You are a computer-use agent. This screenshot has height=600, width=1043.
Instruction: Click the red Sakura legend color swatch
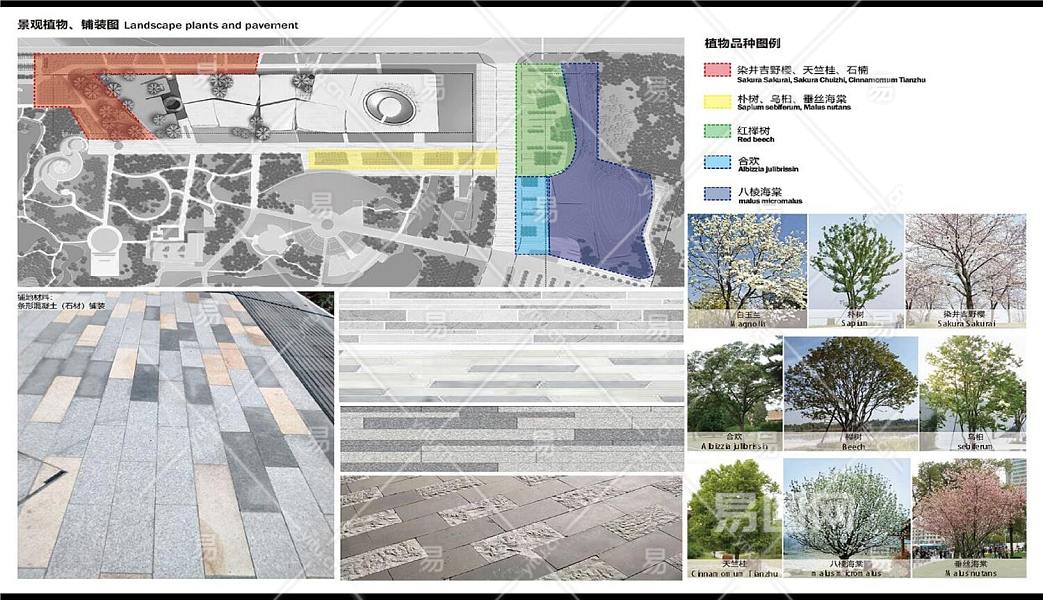(x=718, y=70)
